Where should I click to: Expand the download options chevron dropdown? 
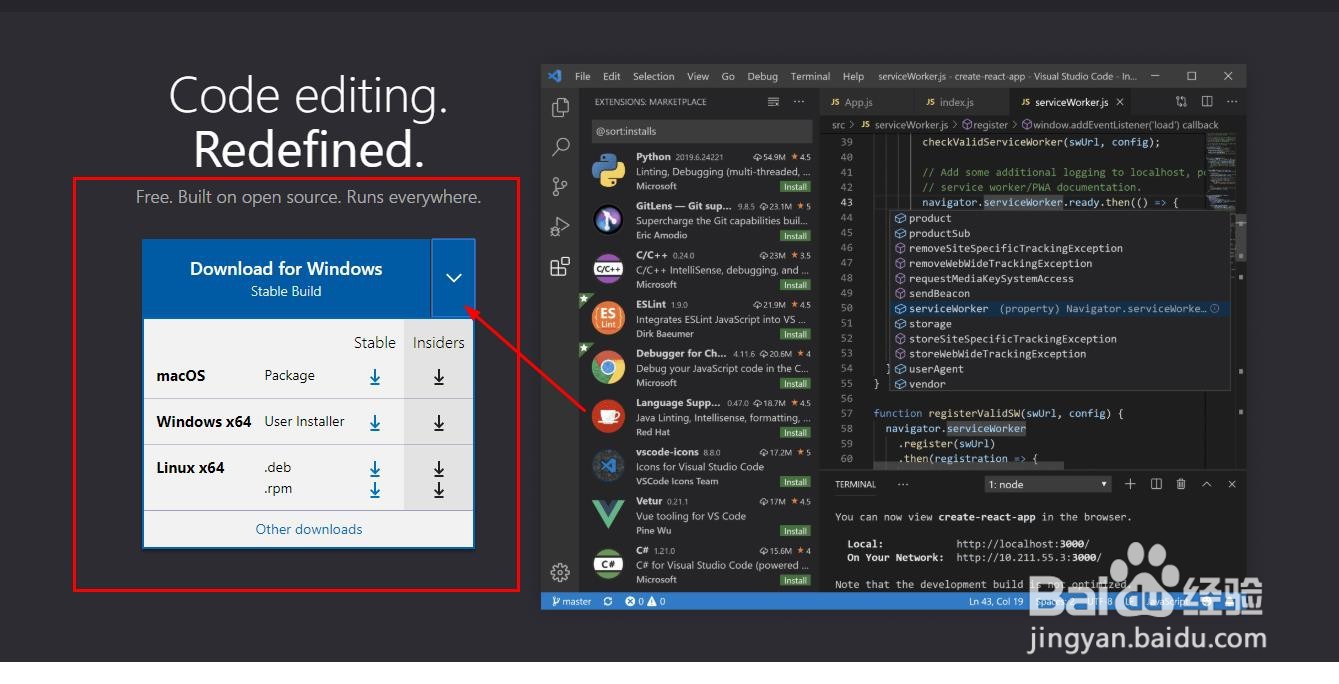tap(454, 278)
